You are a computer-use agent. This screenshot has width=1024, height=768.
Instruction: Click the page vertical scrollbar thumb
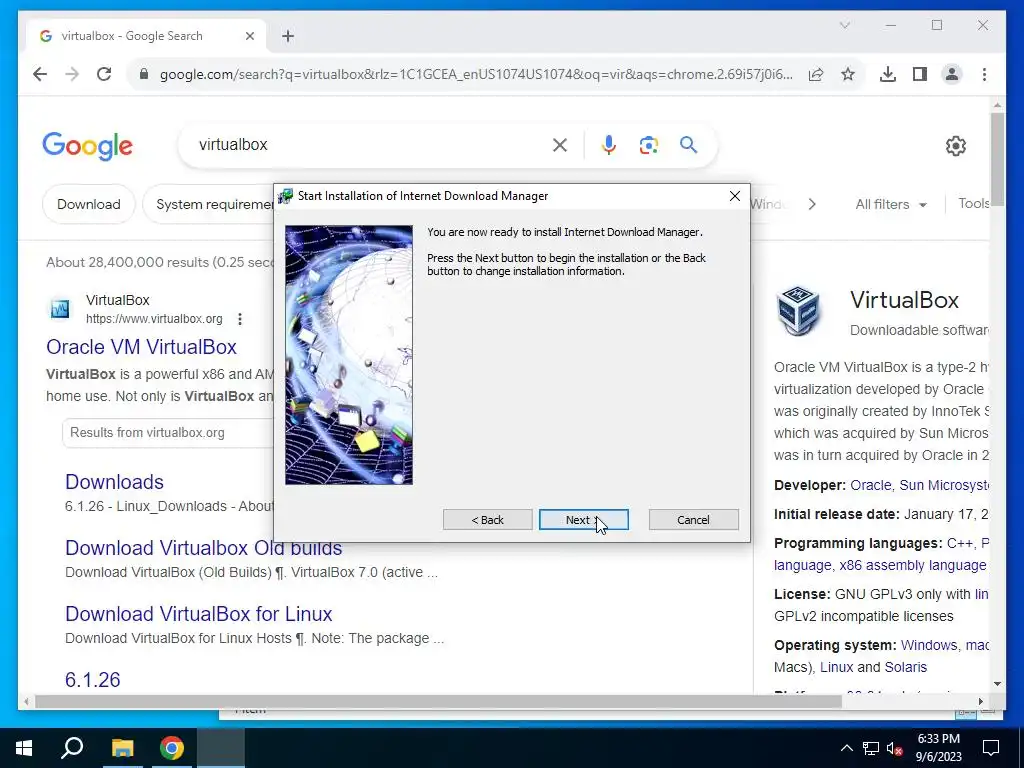pyautogui.click(x=997, y=160)
